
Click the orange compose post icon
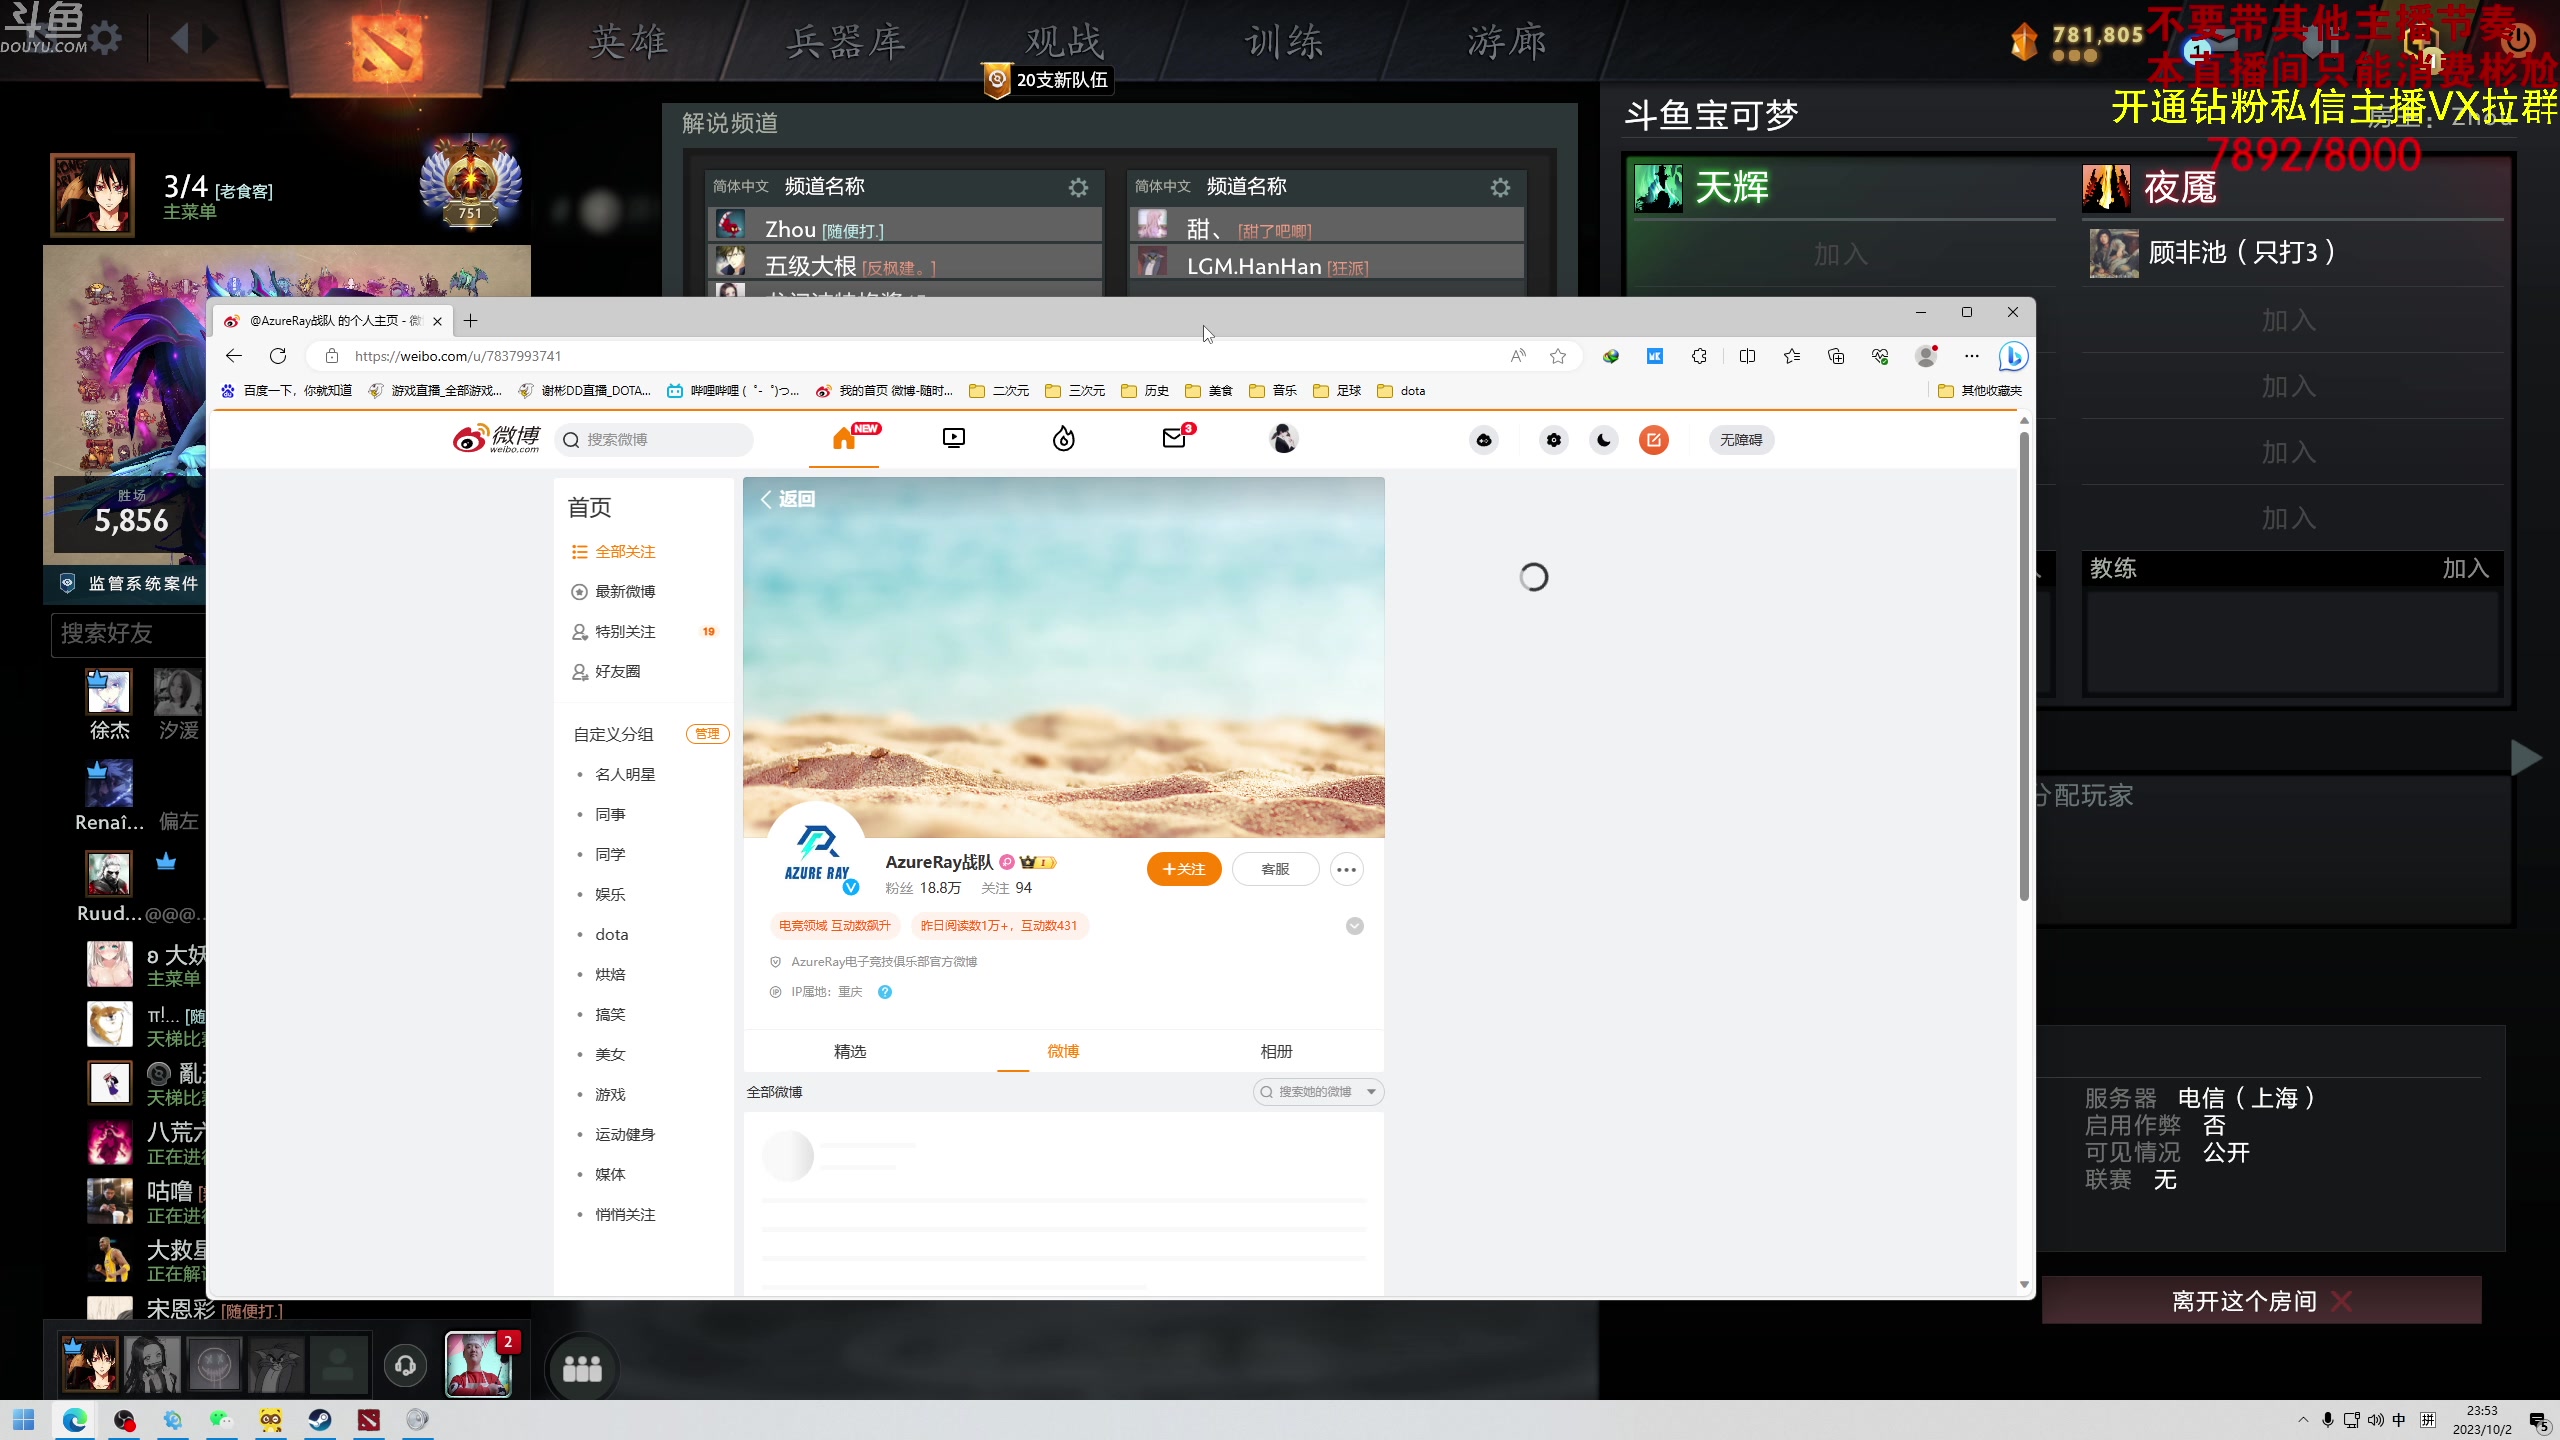[1654, 440]
